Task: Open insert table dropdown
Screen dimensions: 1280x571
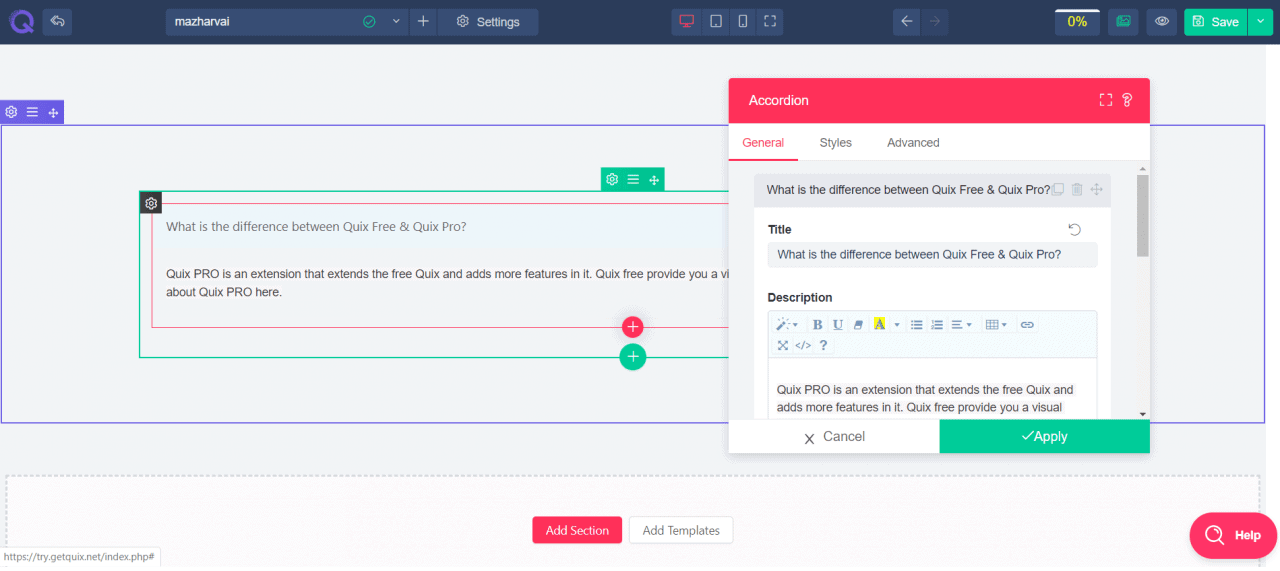Action: (996, 325)
